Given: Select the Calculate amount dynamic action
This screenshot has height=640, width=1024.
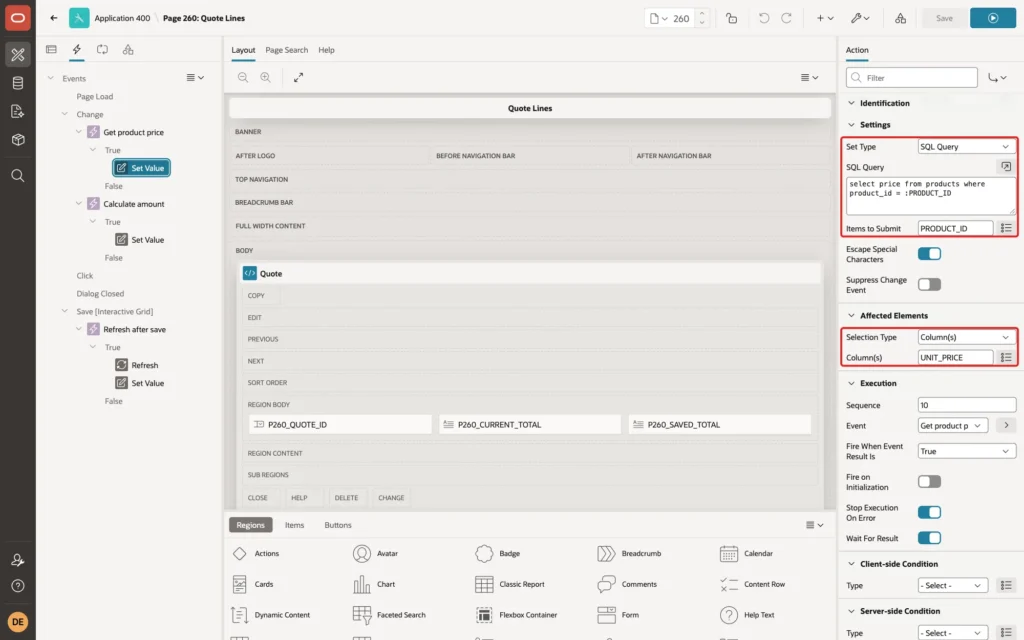Looking at the screenshot, I should click(134, 204).
